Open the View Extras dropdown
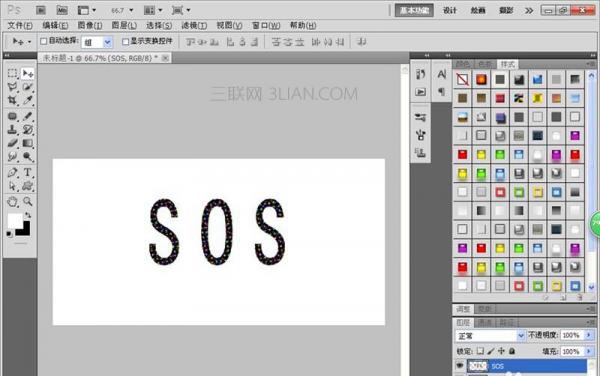The height and width of the screenshot is (376, 600). pos(87,10)
